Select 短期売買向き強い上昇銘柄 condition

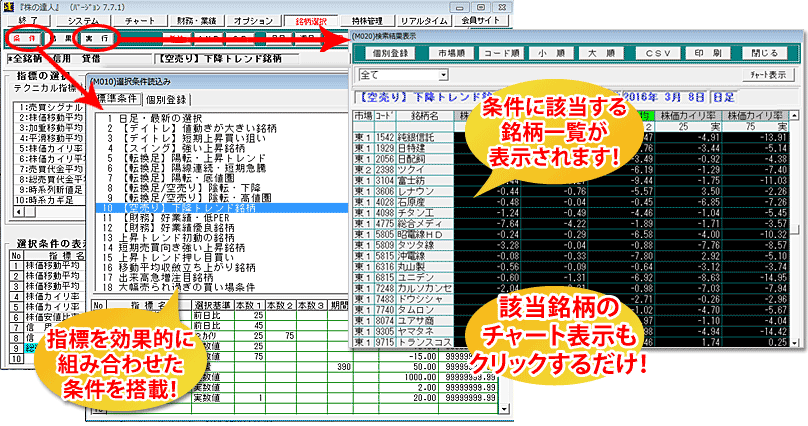click(x=222, y=248)
